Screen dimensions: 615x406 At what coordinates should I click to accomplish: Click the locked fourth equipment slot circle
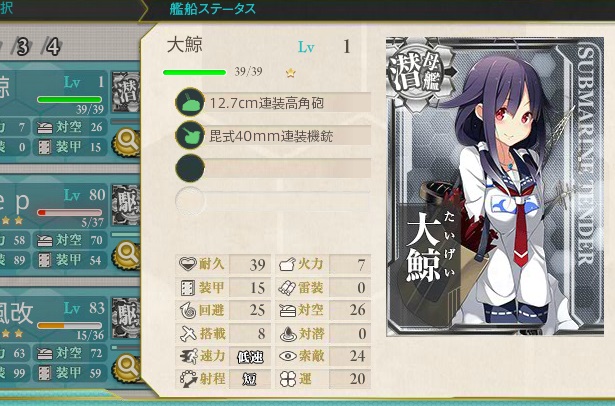(x=190, y=201)
